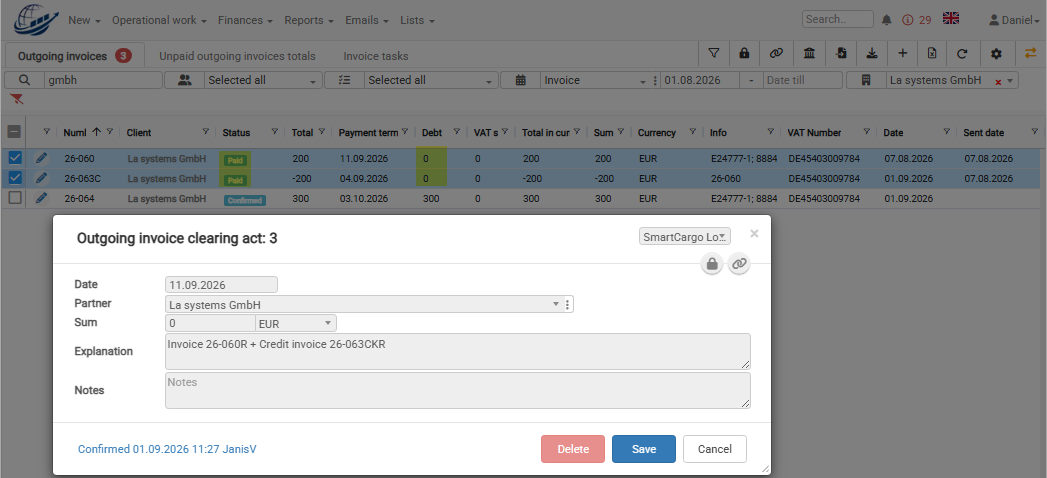Image resolution: width=1047 pixels, height=478 pixels.
Task: Toggle the select-all checkbox in table header
Action: (14, 132)
